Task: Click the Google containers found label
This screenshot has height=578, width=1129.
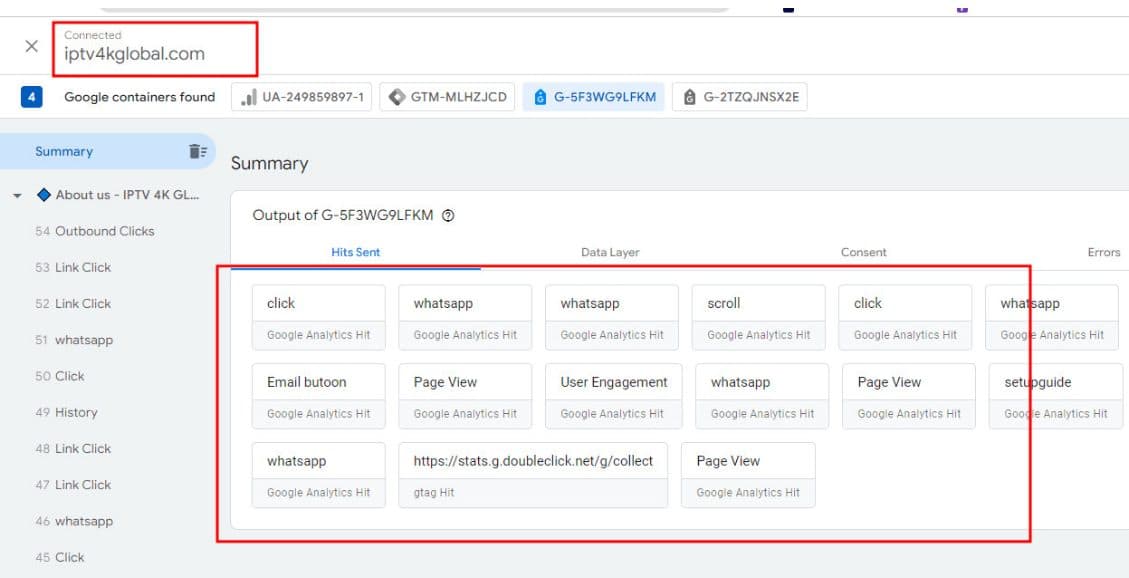Action: point(140,97)
